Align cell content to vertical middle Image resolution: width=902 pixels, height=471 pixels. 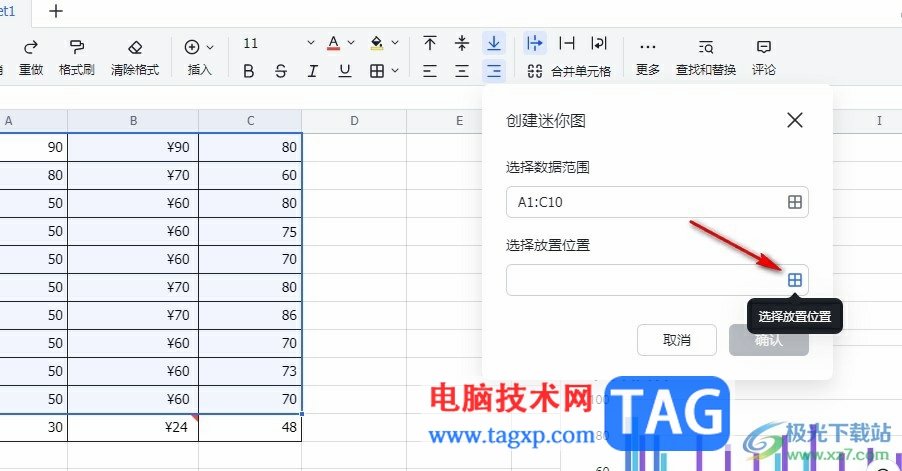[462, 43]
